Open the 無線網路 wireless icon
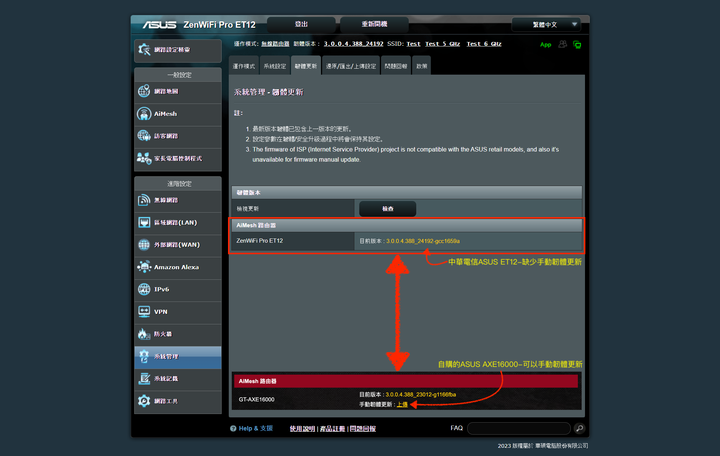The image size is (720, 456). pos(144,200)
